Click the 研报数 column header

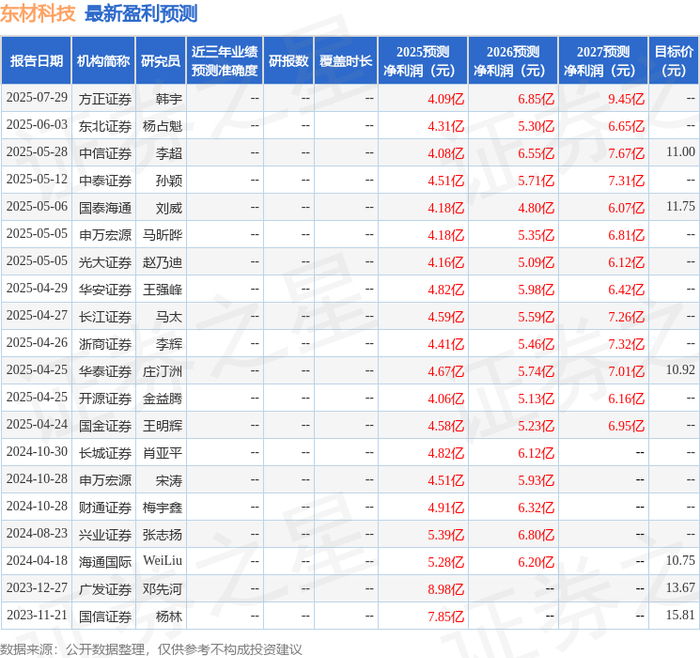pos(288,61)
